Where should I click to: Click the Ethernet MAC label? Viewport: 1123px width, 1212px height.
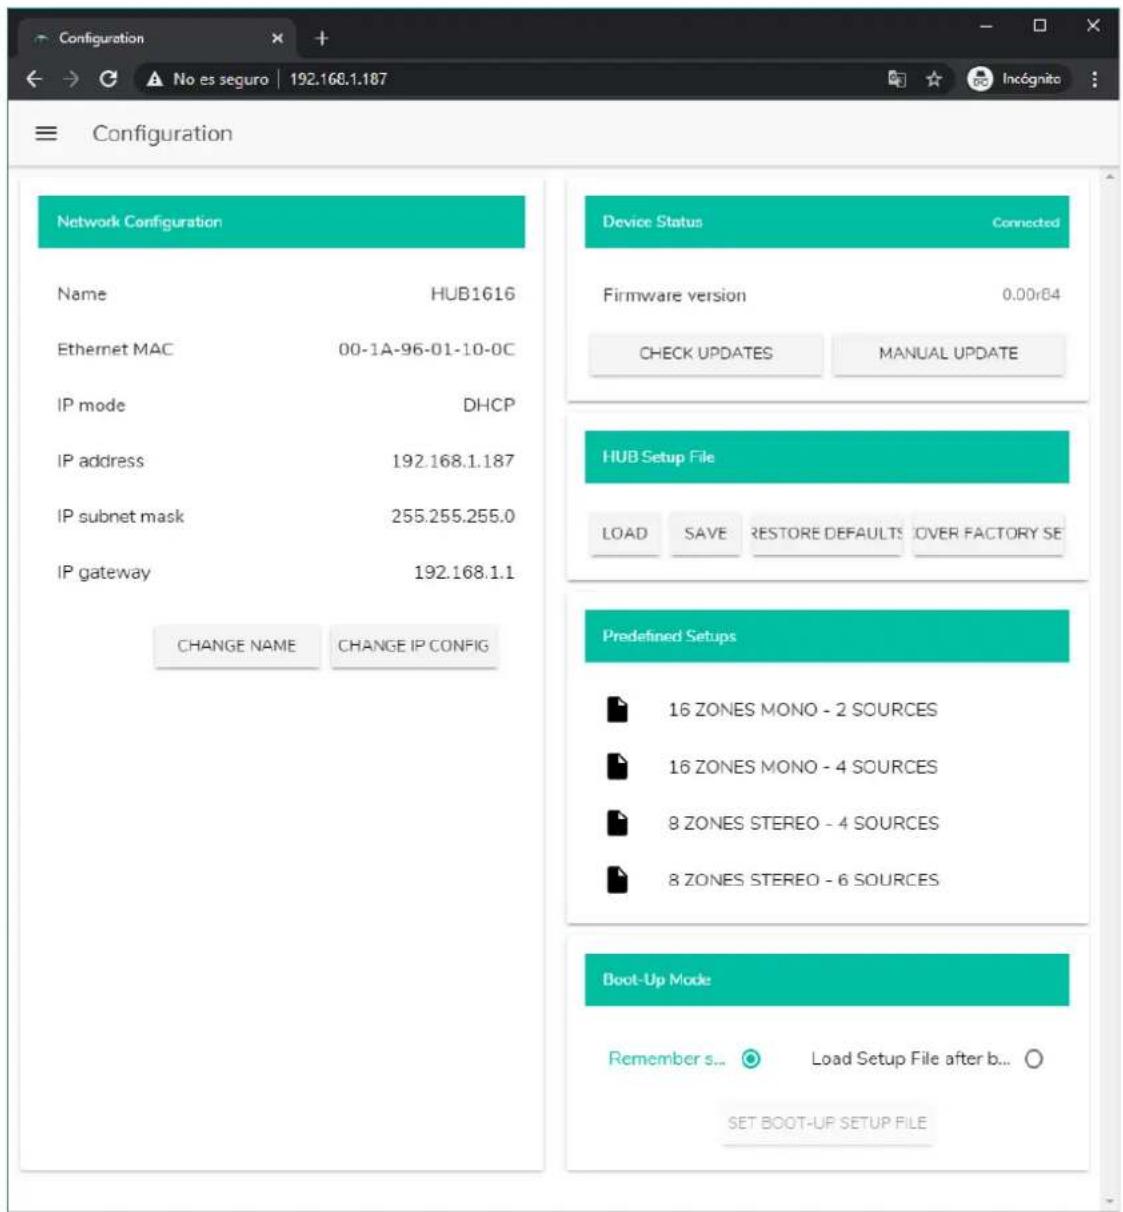(x=115, y=349)
